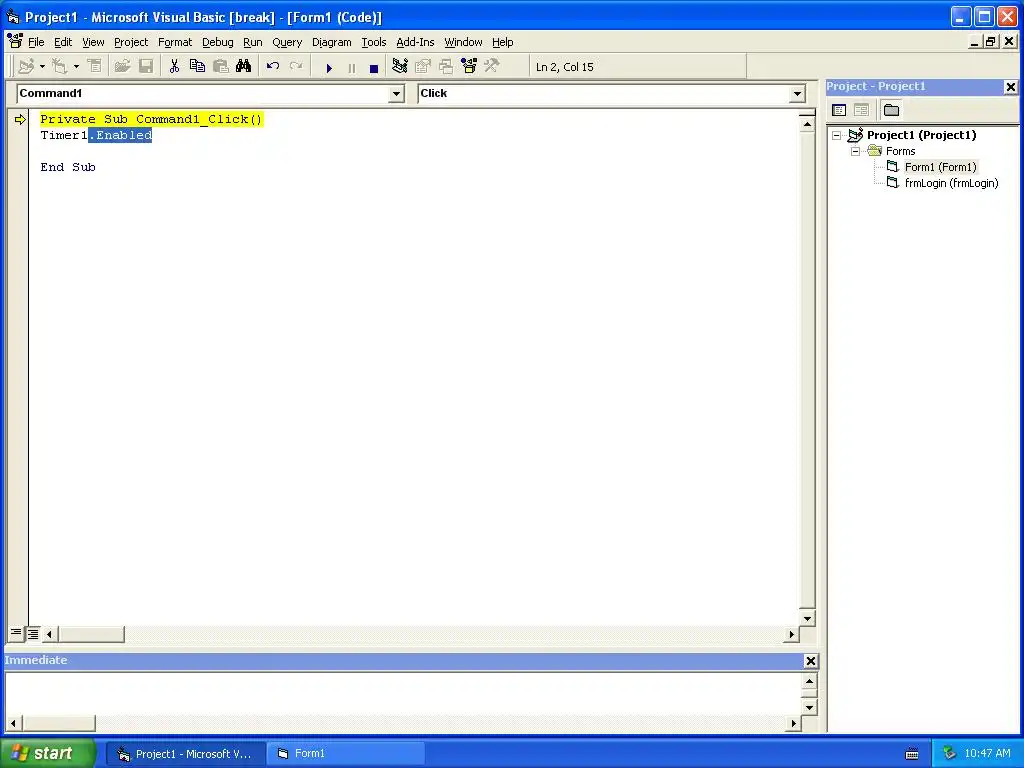Click the highlighted .Enabled text in code
This screenshot has width=1024, height=768.
120,135
